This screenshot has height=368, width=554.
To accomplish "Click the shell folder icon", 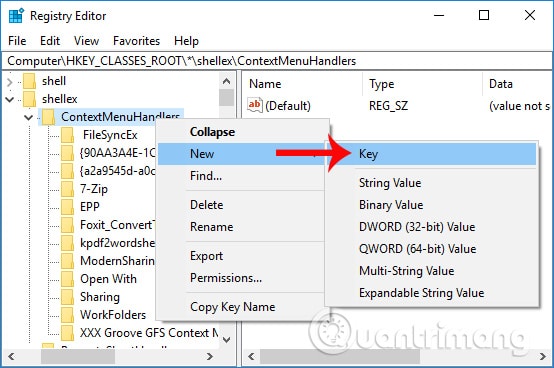I will (x=29, y=81).
